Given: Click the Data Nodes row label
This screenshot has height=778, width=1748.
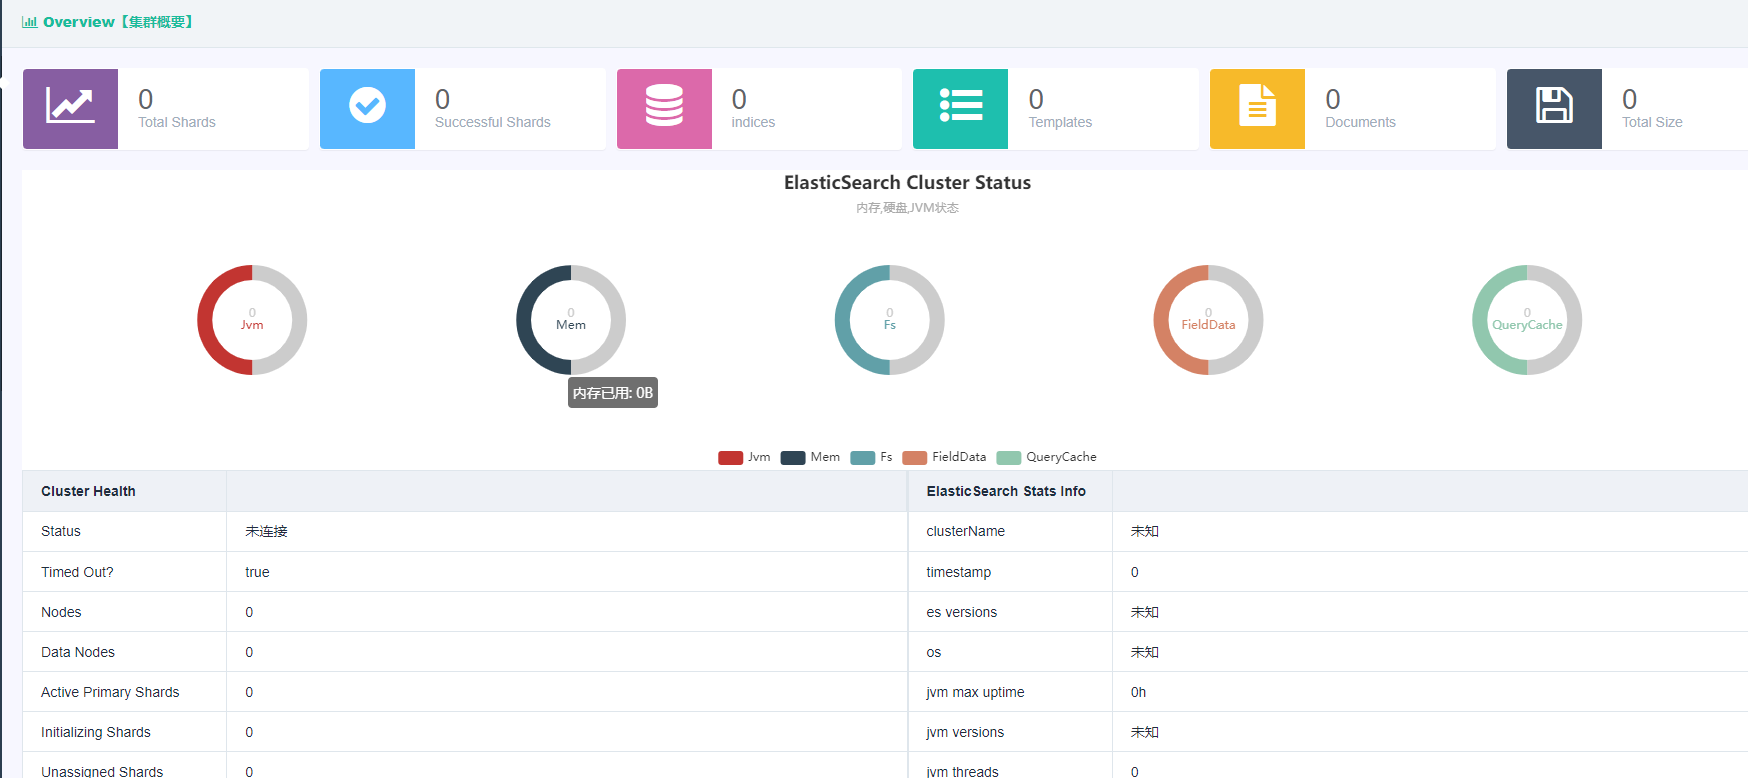Looking at the screenshot, I should tap(78, 652).
